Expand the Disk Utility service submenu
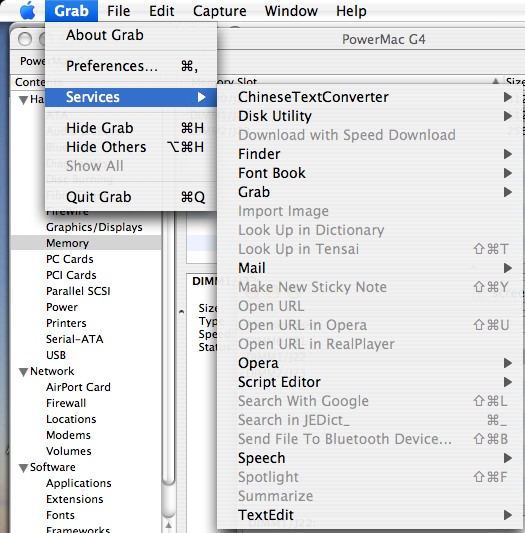525x533 pixels. 370,116
